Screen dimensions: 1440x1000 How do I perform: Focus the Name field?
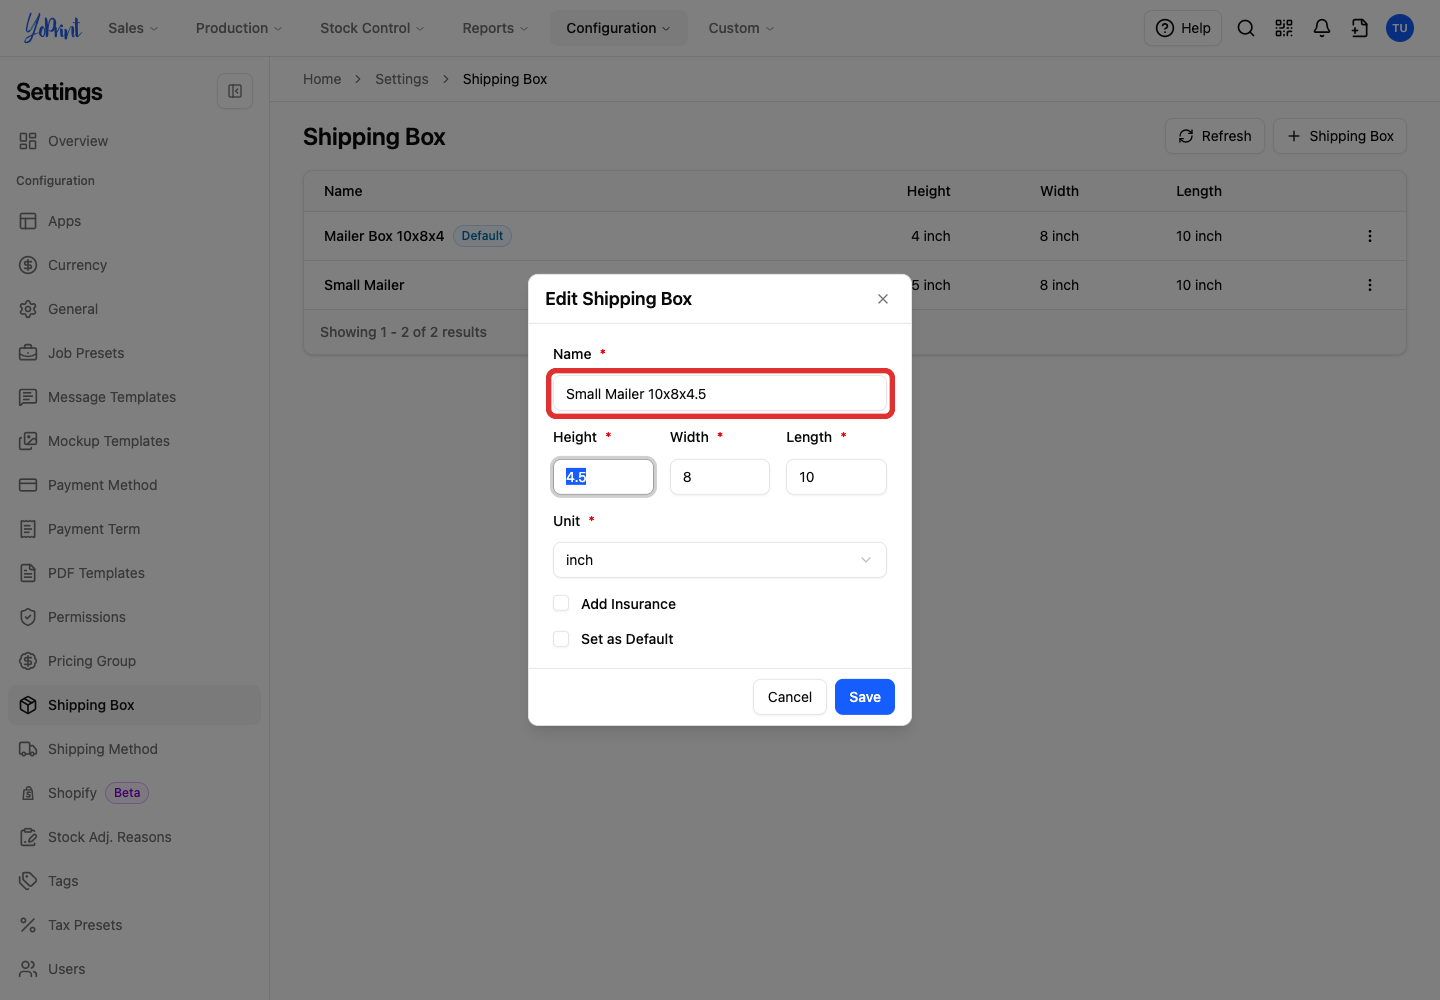720,394
